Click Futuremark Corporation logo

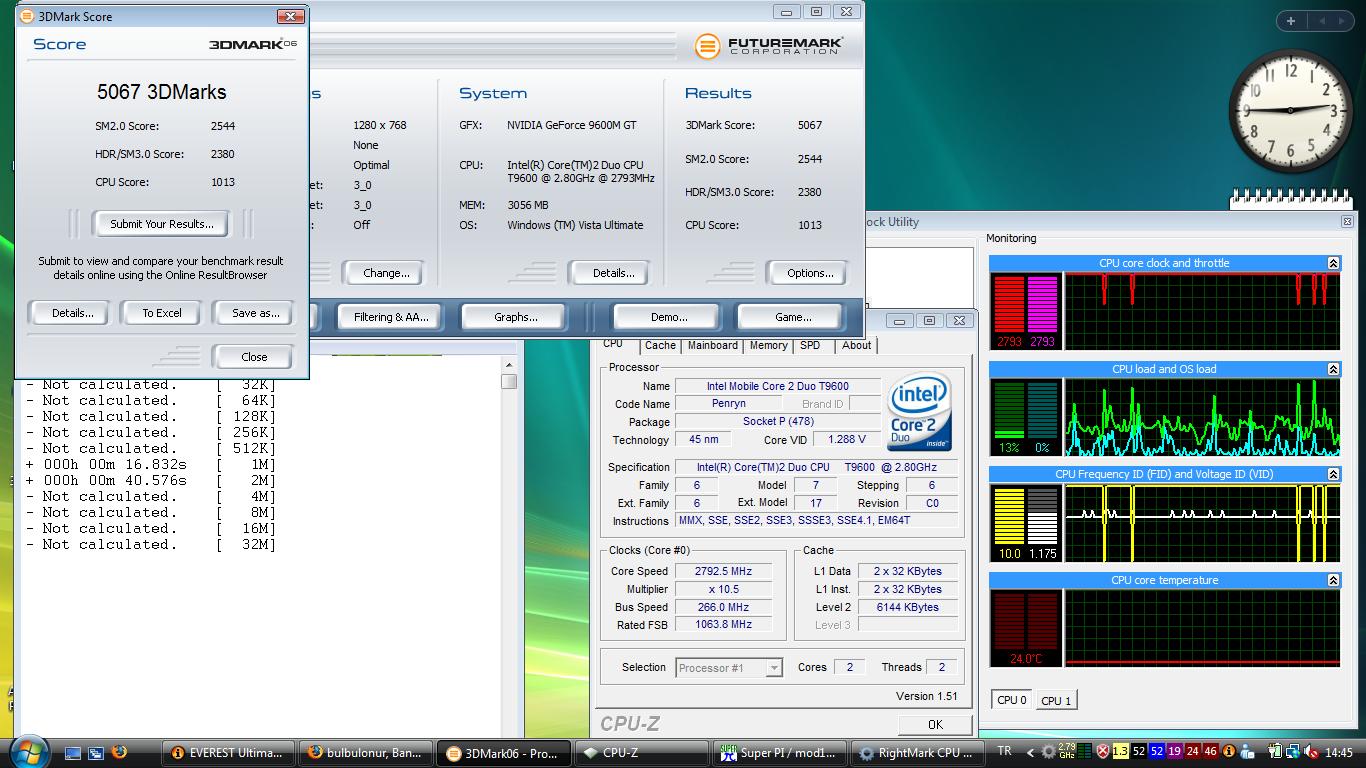pos(769,45)
